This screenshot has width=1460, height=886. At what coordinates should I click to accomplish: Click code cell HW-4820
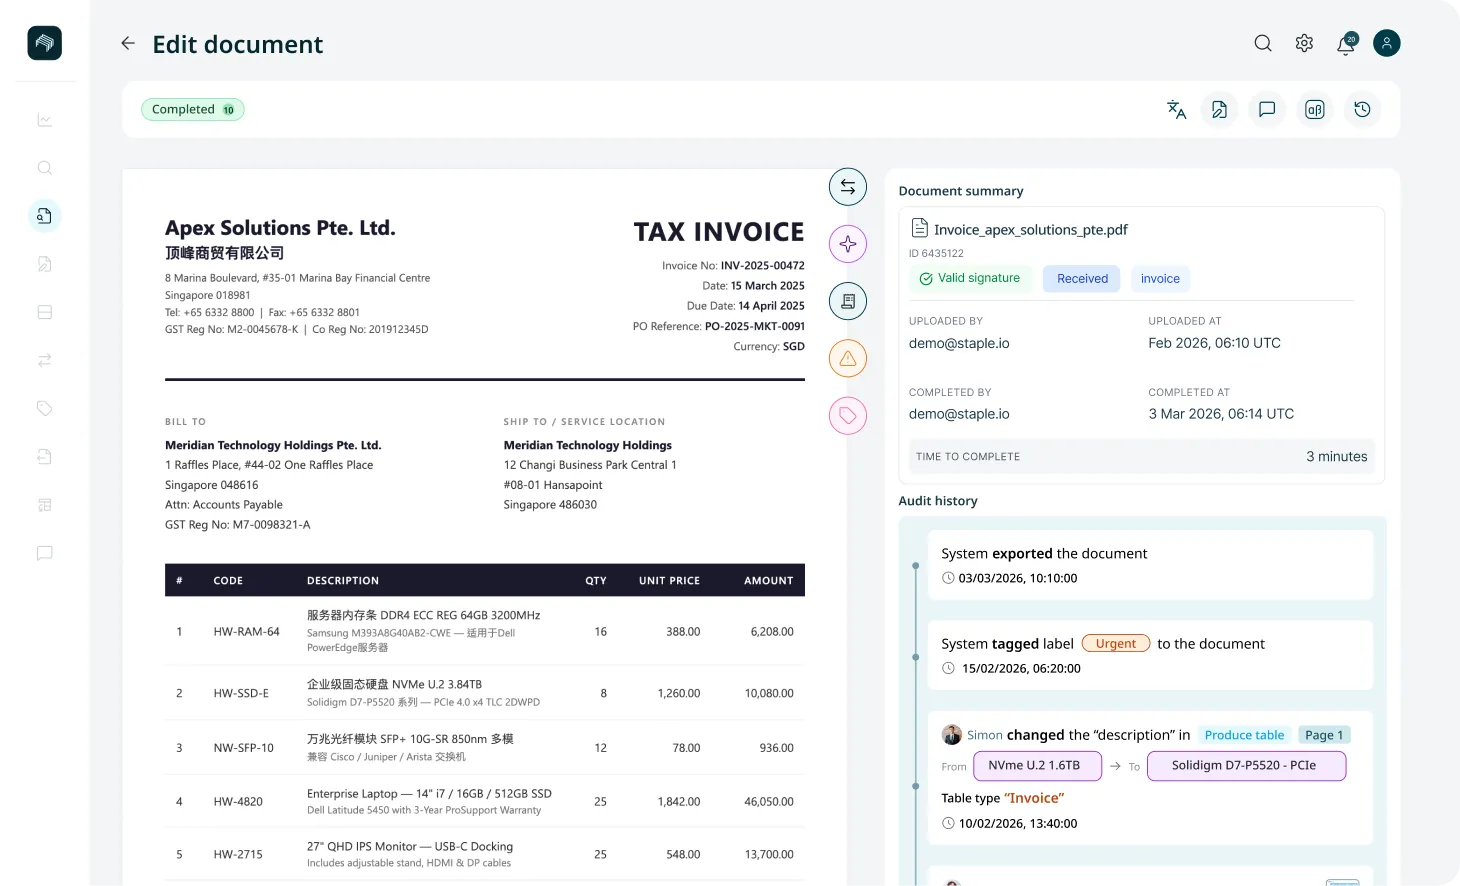[x=238, y=802]
